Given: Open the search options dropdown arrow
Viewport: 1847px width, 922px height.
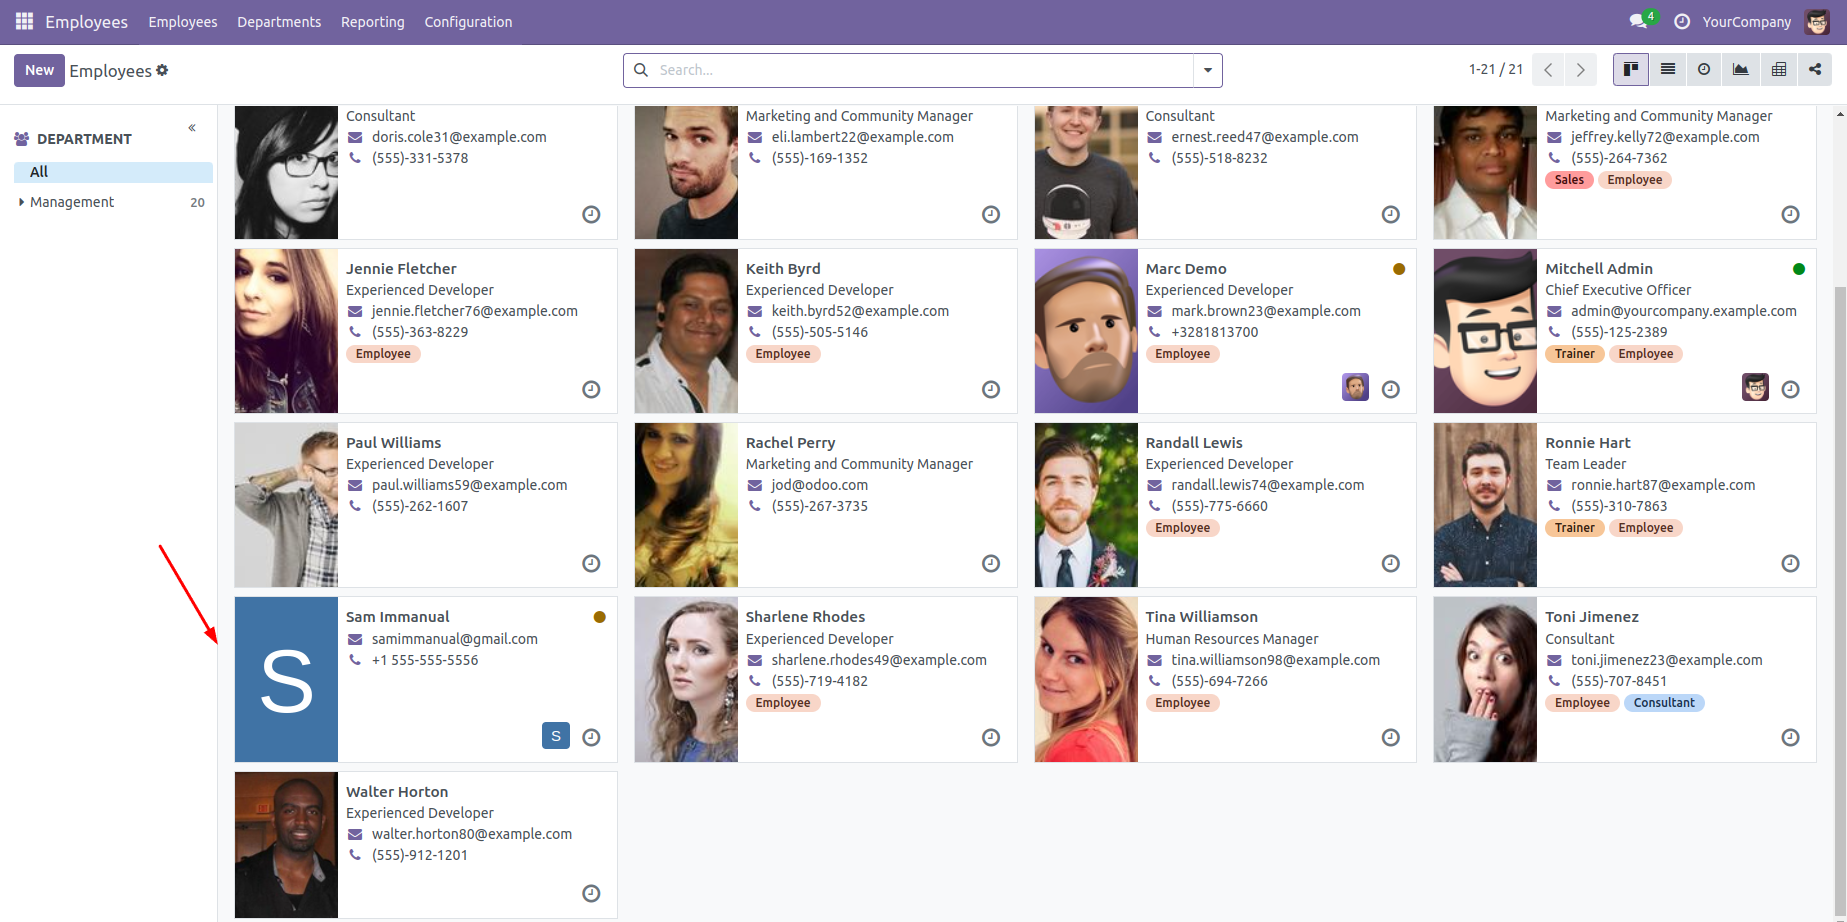Looking at the screenshot, I should tap(1207, 70).
